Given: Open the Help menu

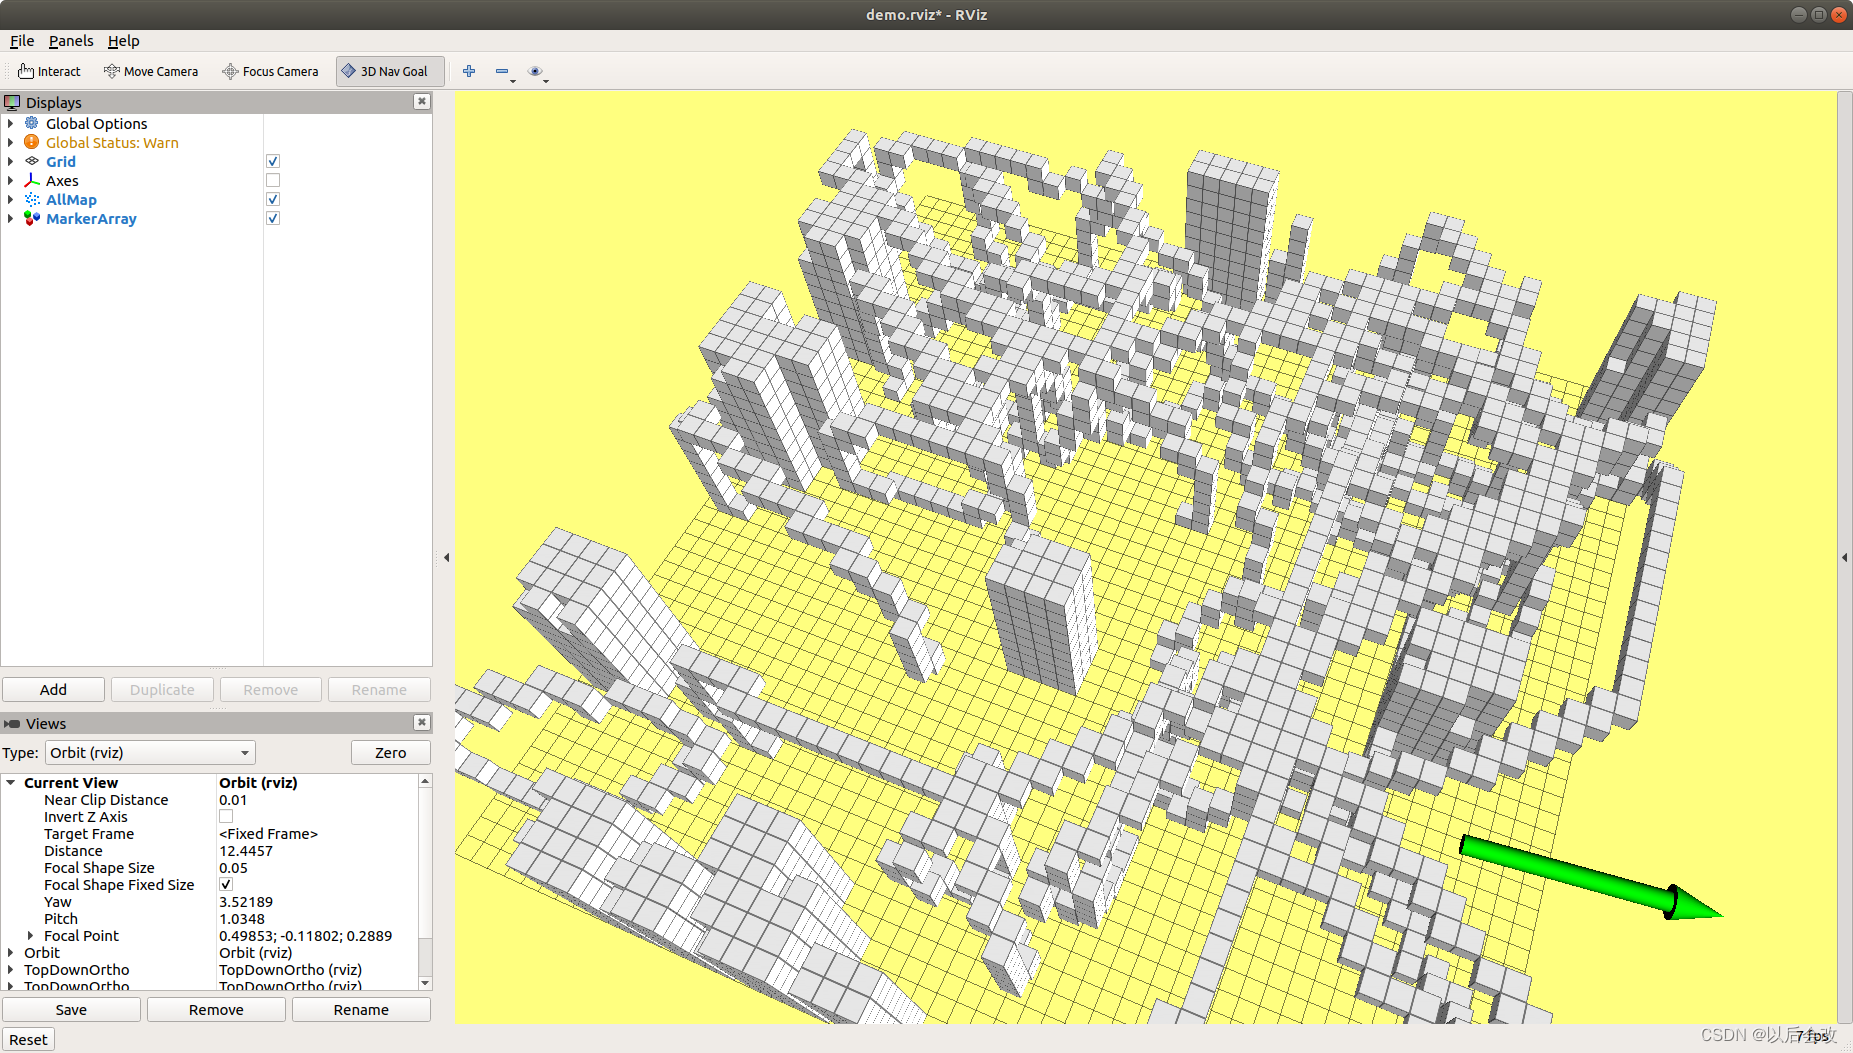Looking at the screenshot, I should [x=123, y=41].
